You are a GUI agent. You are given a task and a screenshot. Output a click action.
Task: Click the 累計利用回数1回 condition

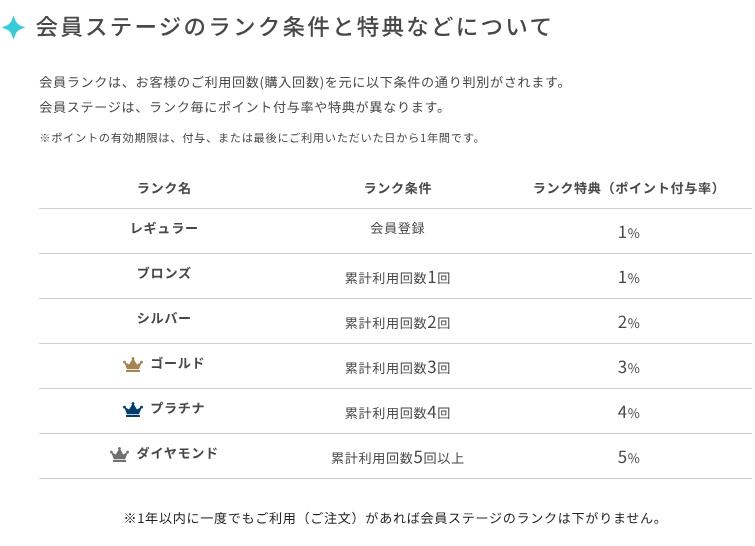click(x=397, y=277)
